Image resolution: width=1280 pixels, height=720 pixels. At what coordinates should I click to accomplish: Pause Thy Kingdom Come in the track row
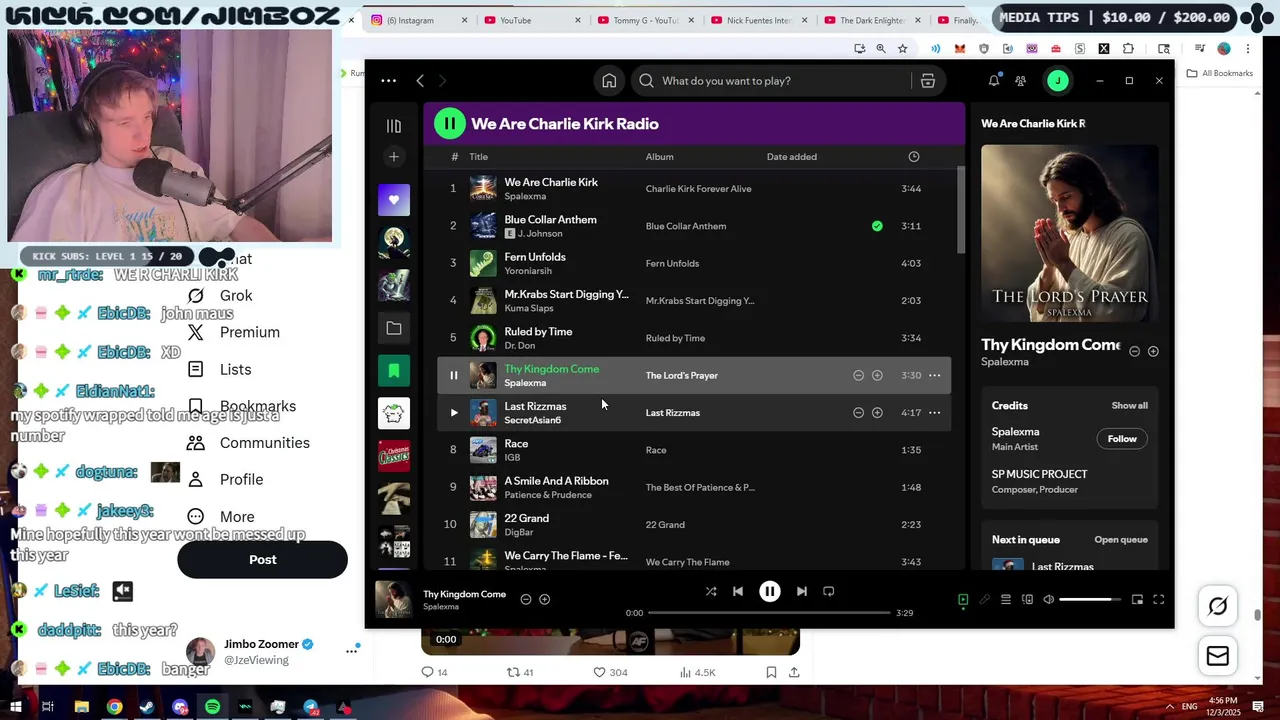[x=453, y=376]
